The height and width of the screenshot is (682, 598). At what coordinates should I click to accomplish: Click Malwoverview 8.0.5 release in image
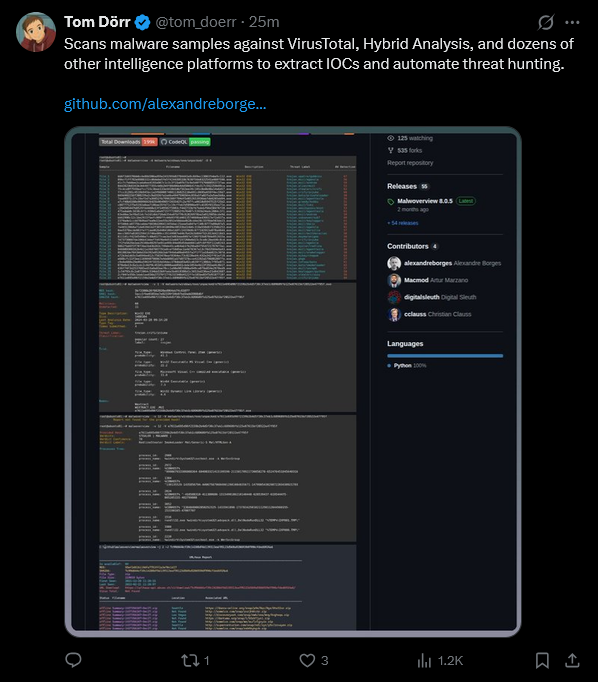(424, 201)
